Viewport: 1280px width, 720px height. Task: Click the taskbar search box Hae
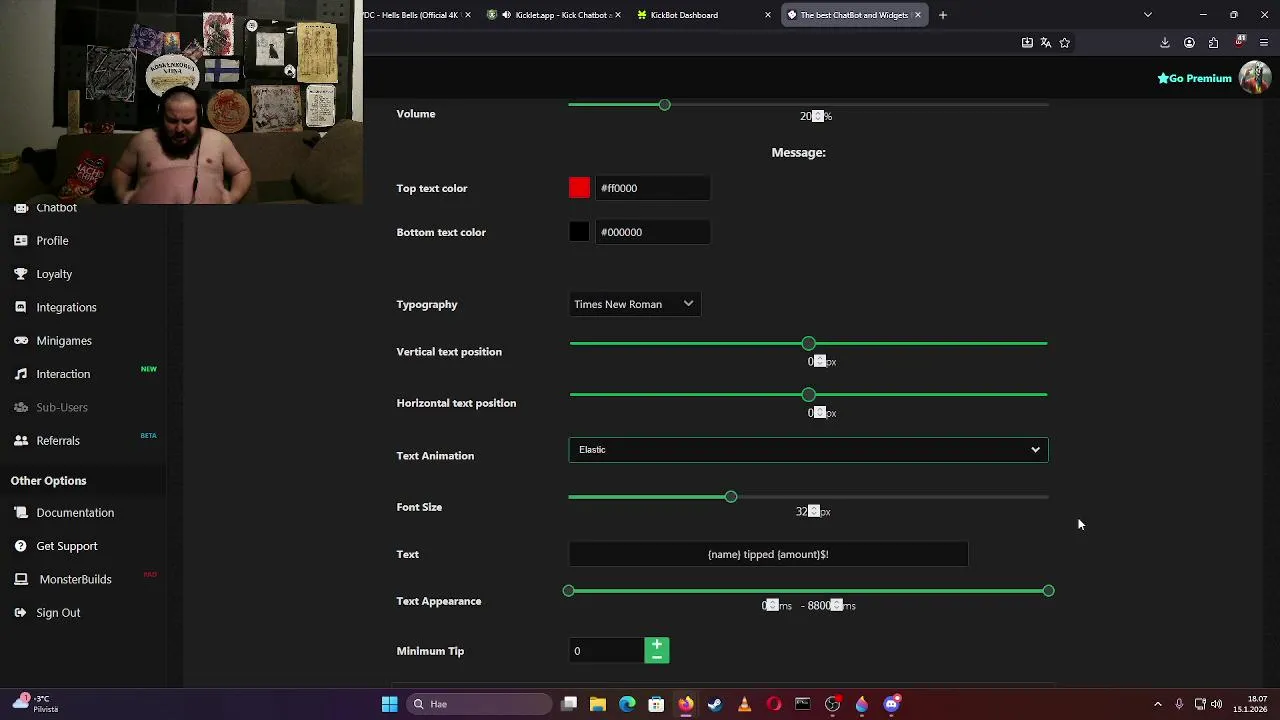[480, 704]
